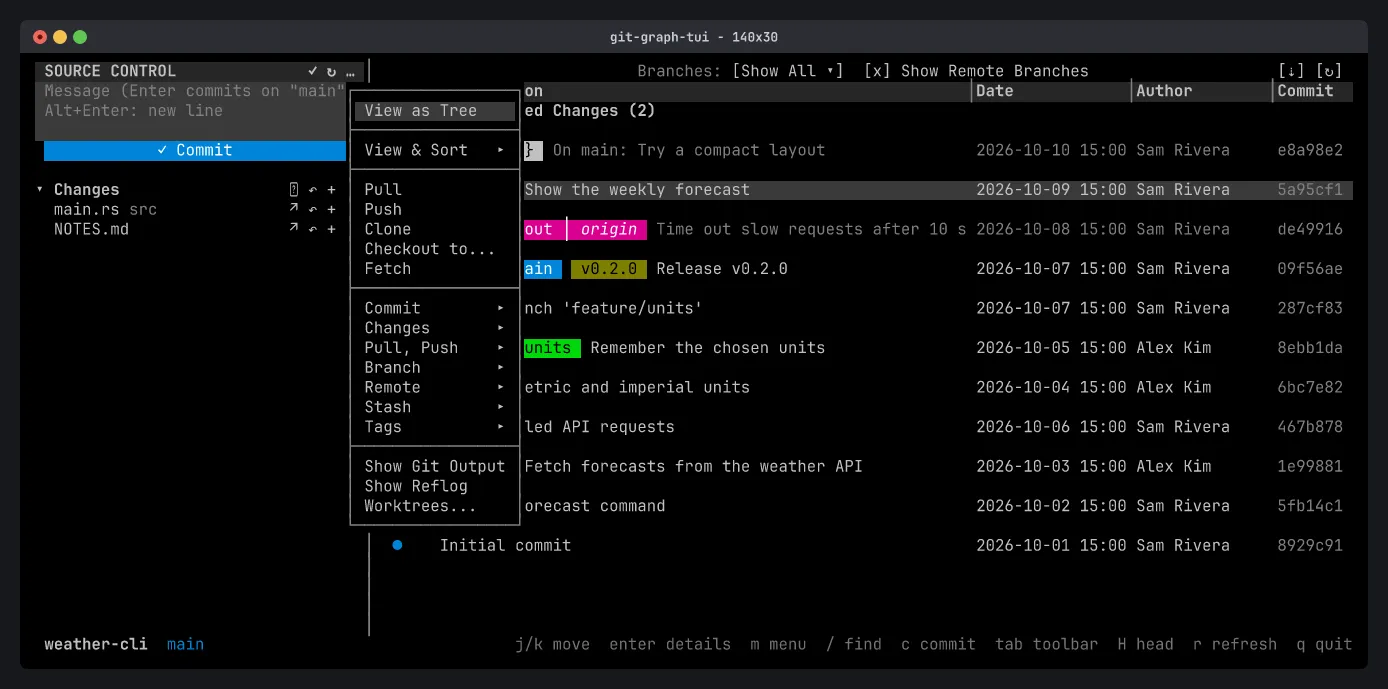
Task: Click the blue main branch label on Release row
Action: coord(543,269)
